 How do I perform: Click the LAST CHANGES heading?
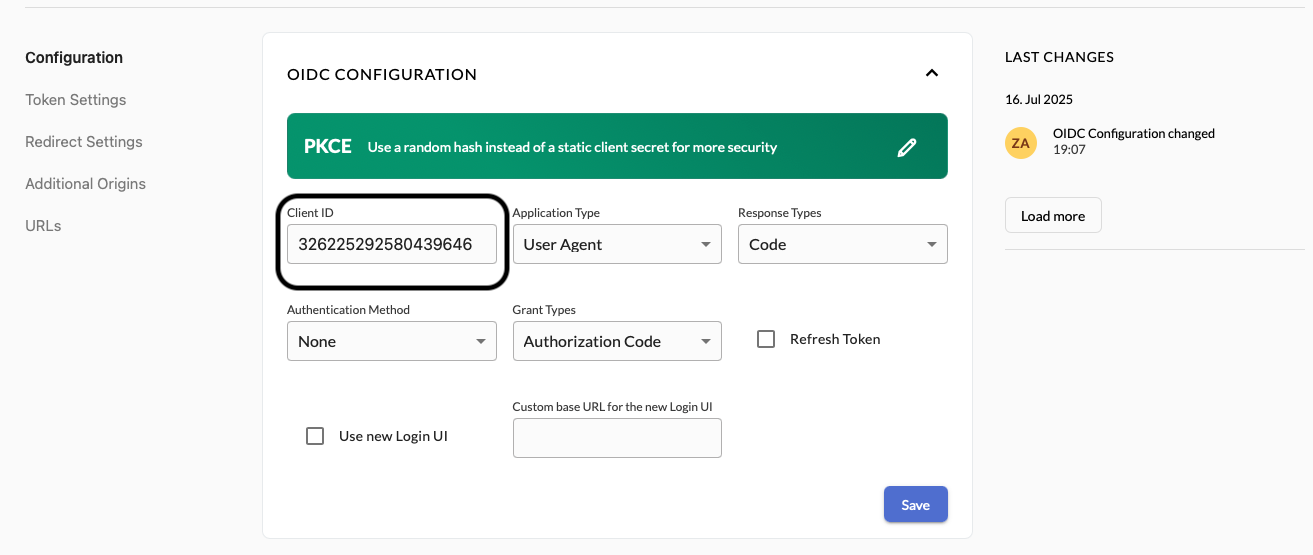[1059, 57]
